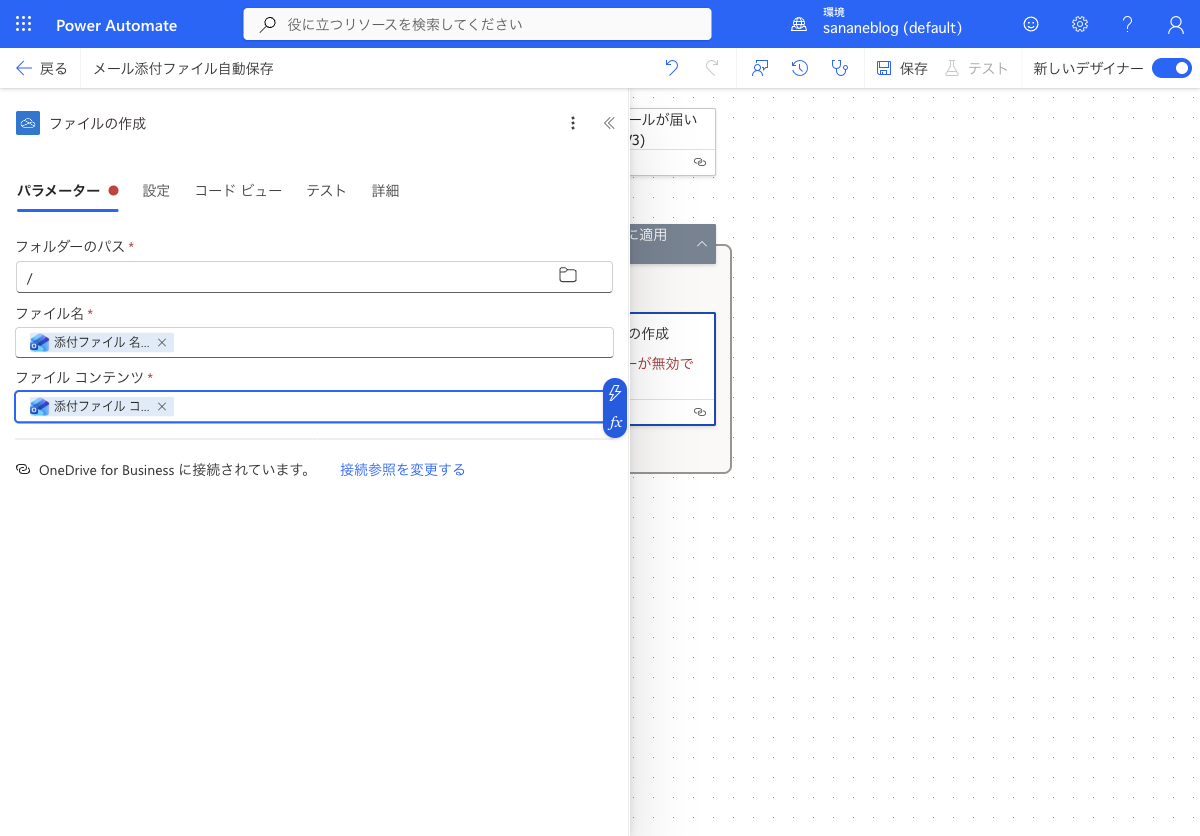Click the redo arrow icon
The width and height of the screenshot is (1200, 836).
[x=712, y=68]
